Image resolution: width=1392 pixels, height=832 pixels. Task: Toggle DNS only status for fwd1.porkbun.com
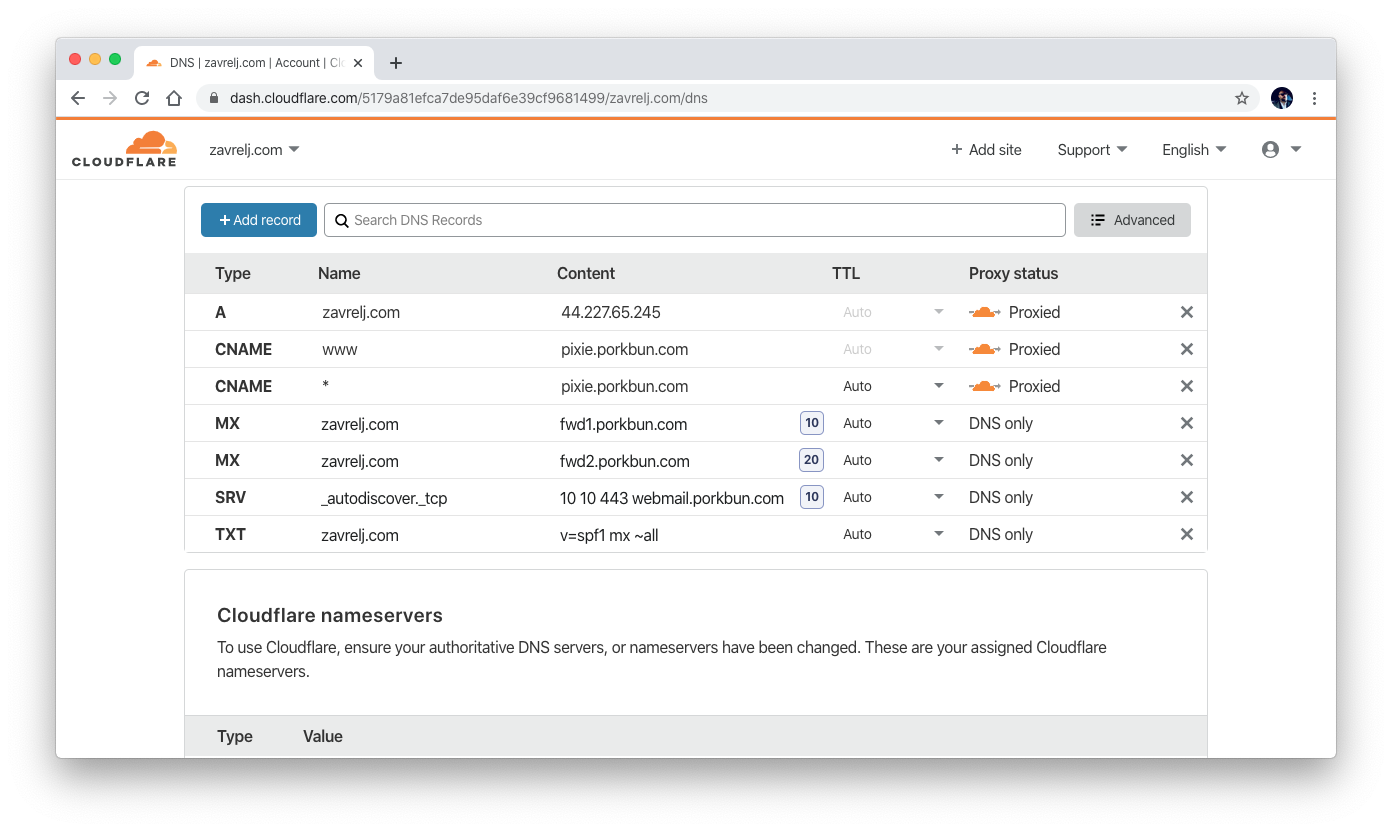1001,423
